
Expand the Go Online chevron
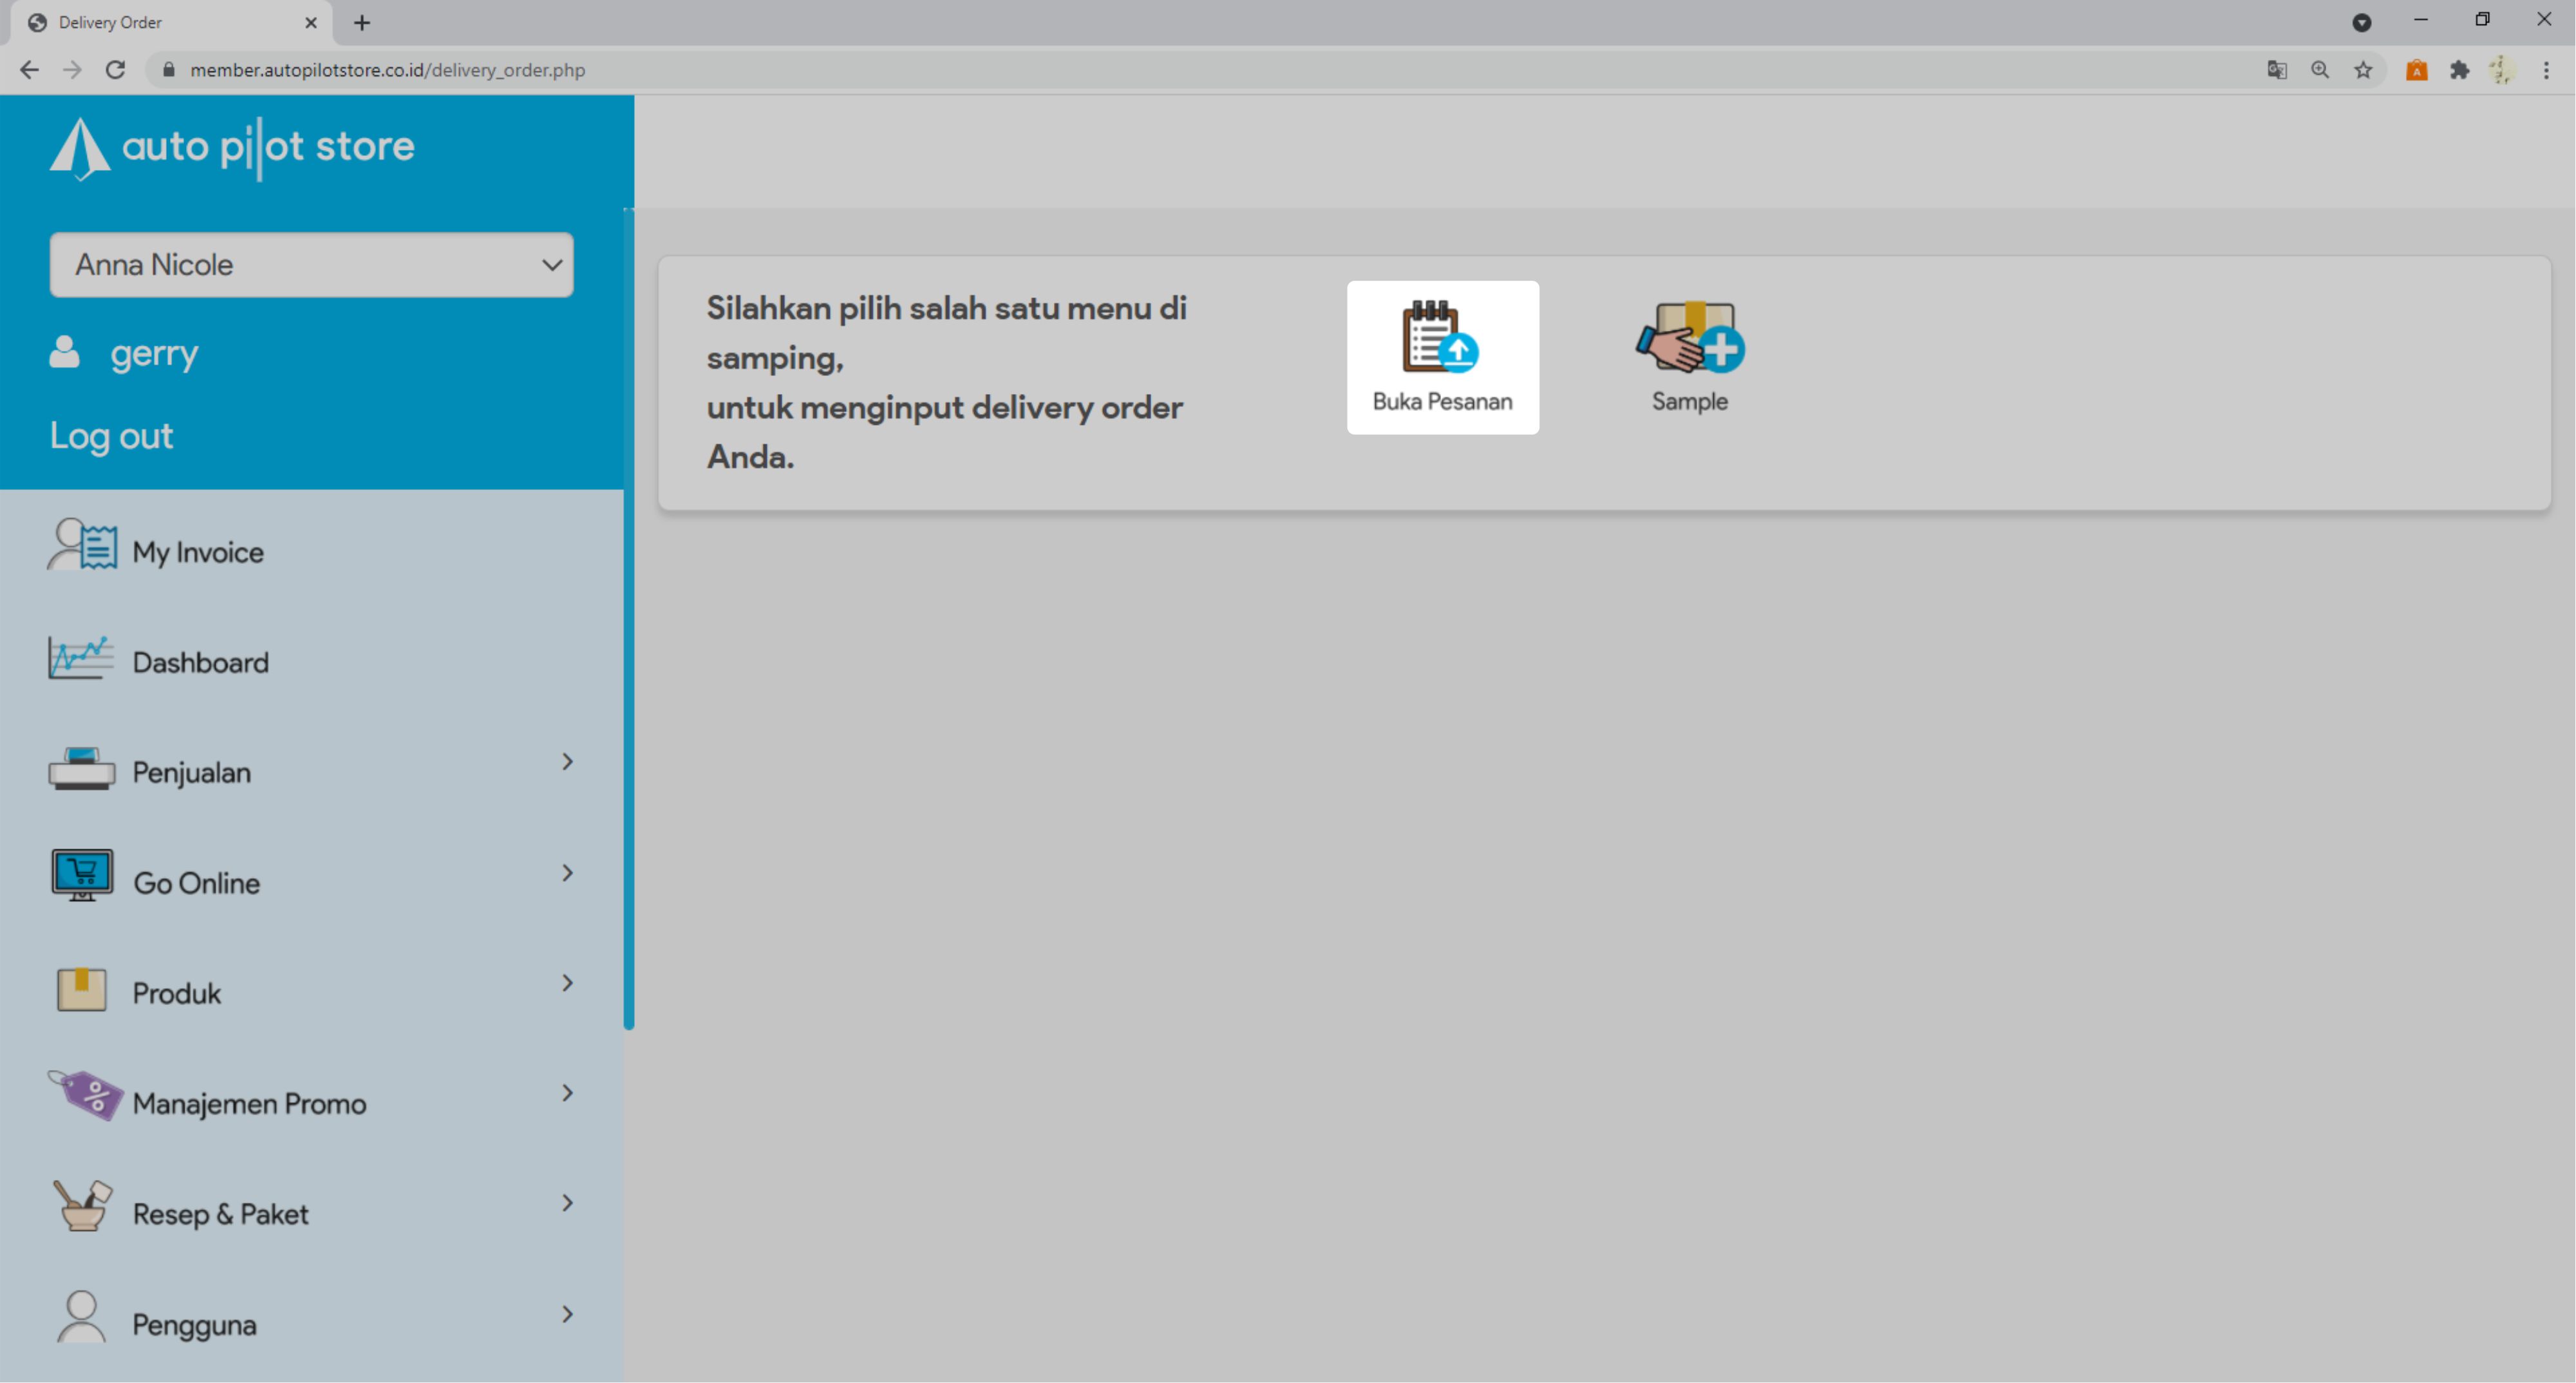(x=567, y=874)
